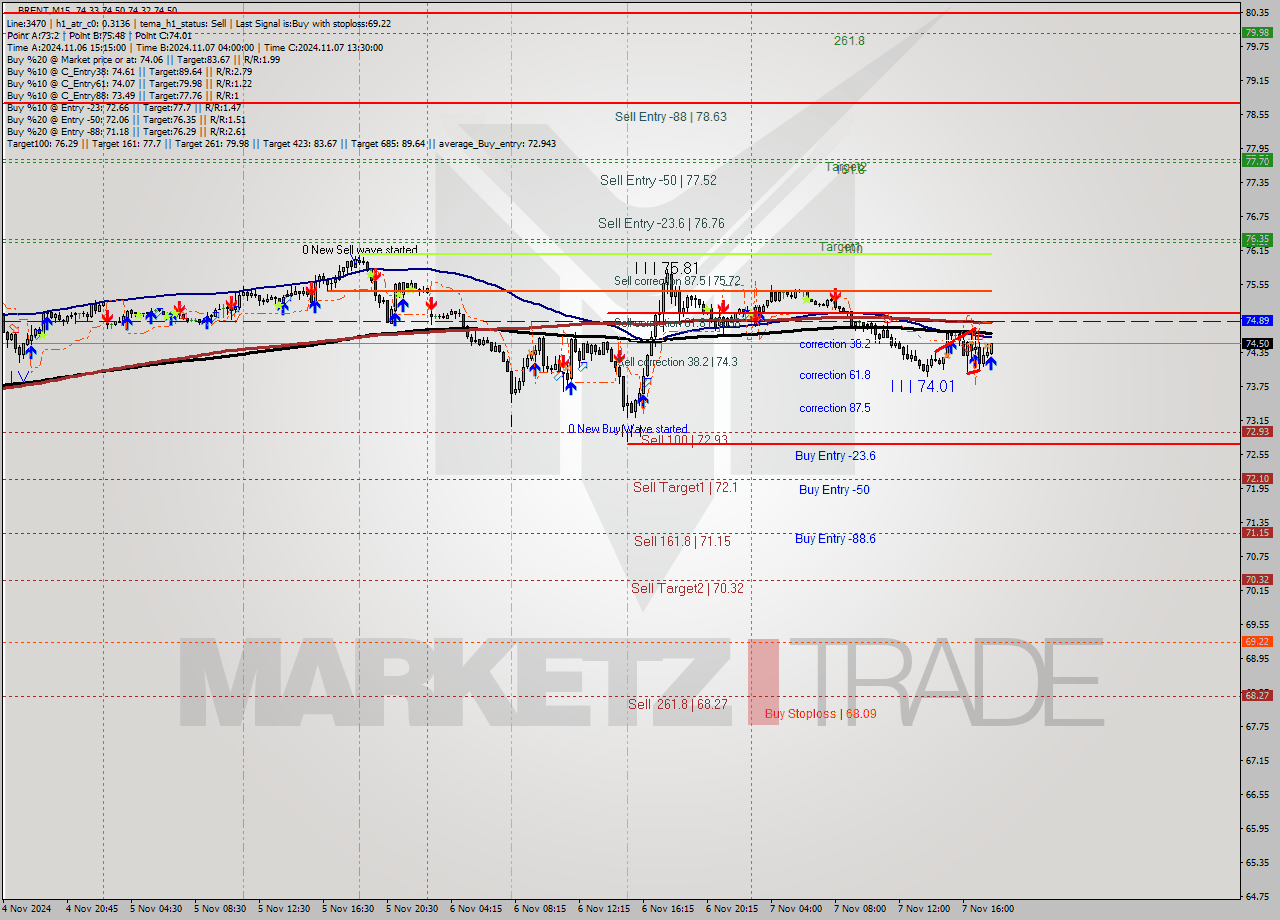
Task: Click the 'Buy Entry -50' label
Action: point(834,490)
